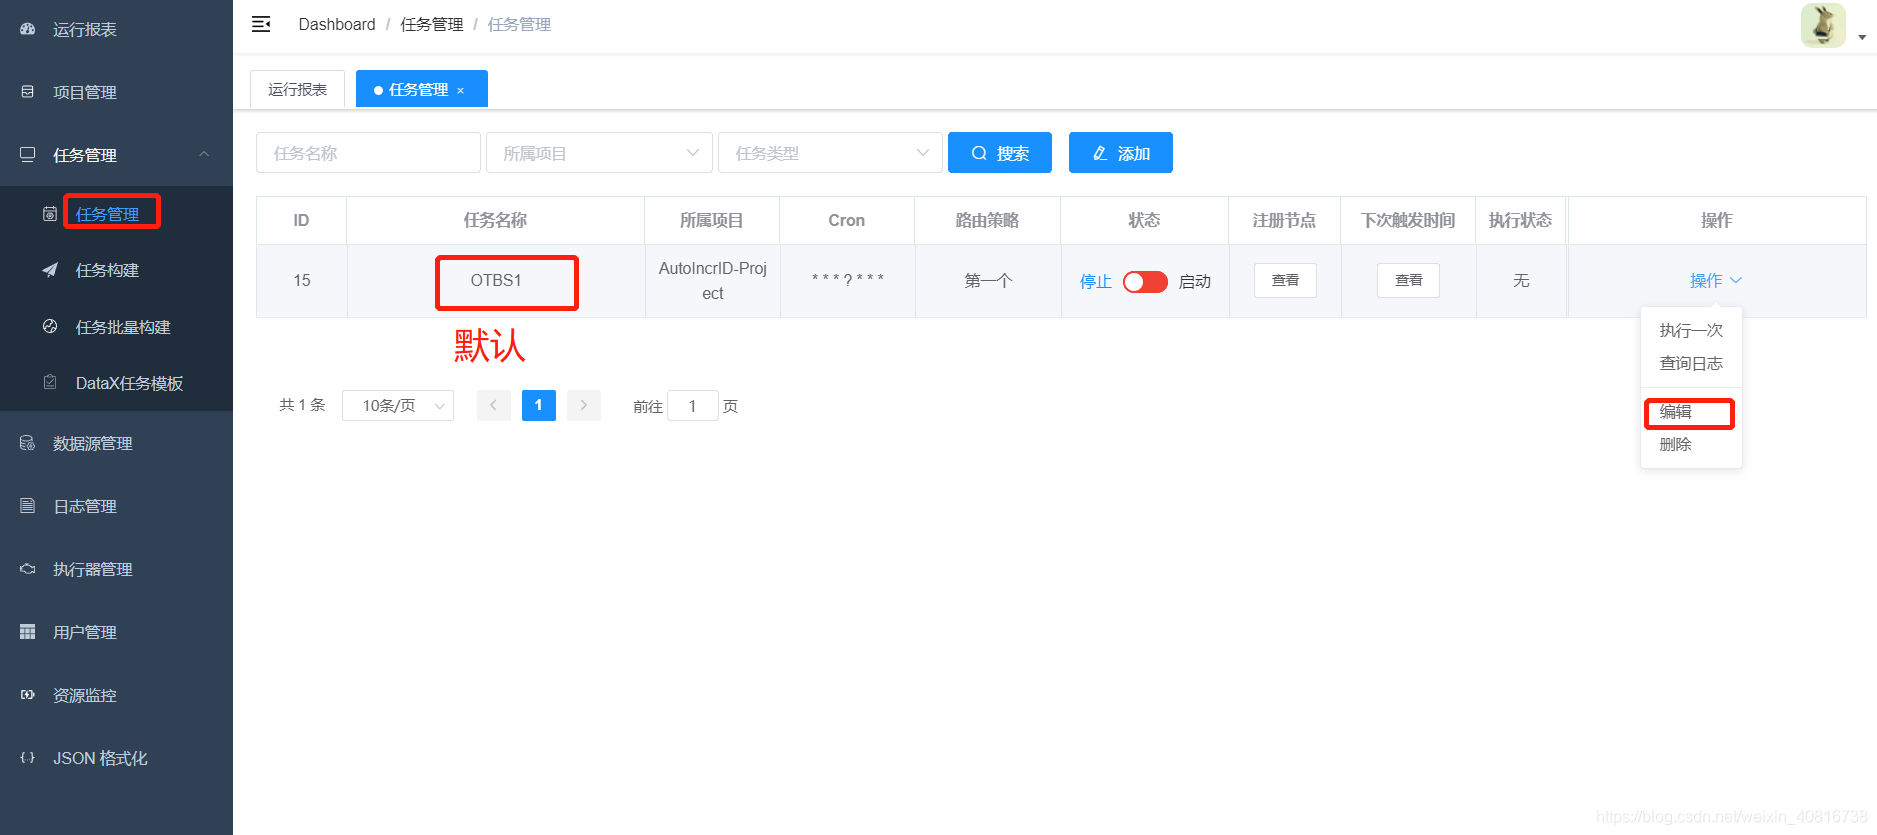The image size is (1877, 835).
Task: Click the Cron value * * * ? * * *
Action: click(x=847, y=280)
